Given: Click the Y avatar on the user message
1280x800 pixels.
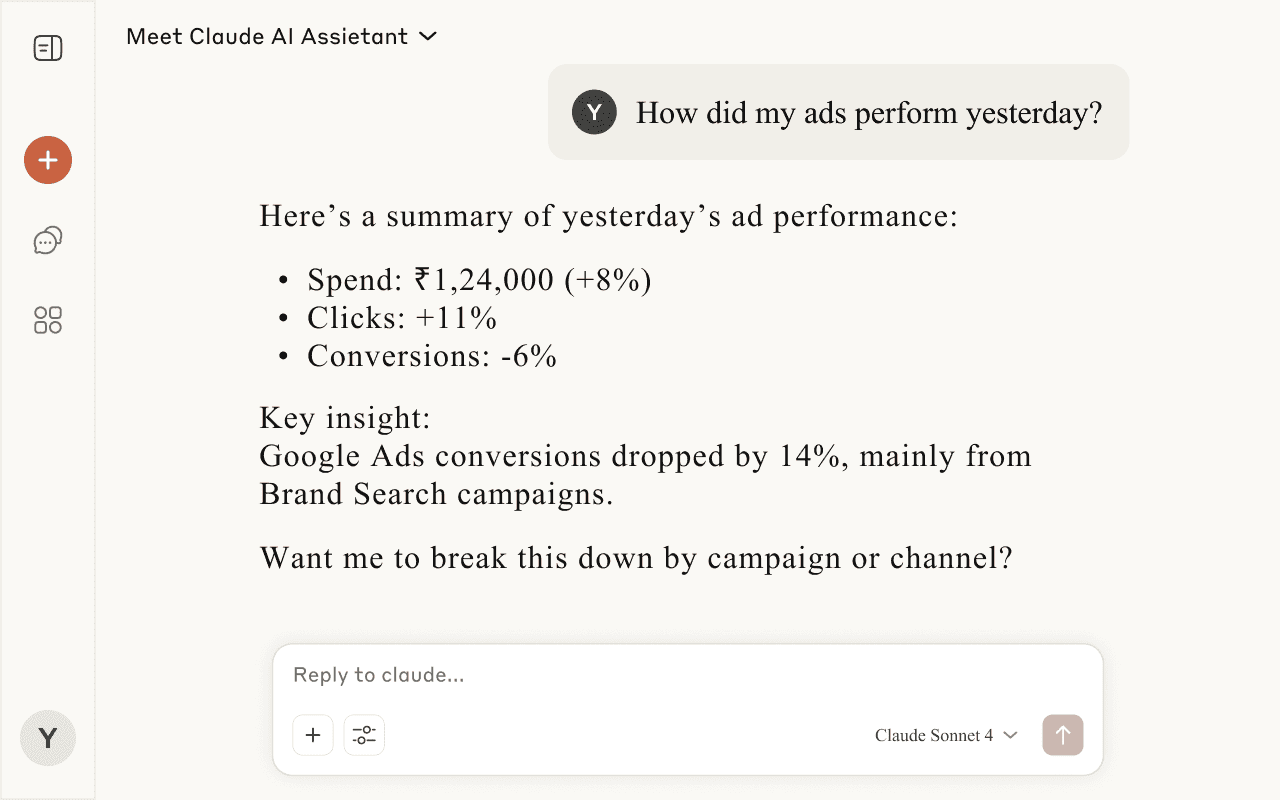Looking at the screenshot, I should coord(594,112).
